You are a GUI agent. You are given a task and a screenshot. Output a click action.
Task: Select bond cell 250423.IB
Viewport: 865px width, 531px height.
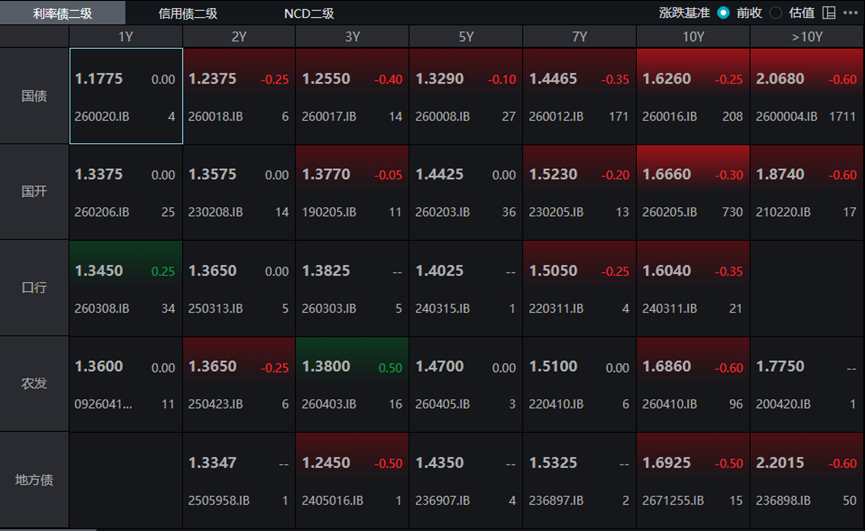(239, 384)
